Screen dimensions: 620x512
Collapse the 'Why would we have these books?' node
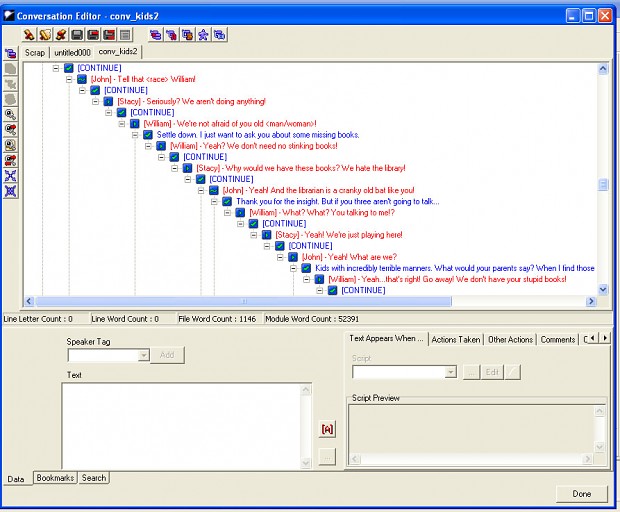[x=174, y=168]
